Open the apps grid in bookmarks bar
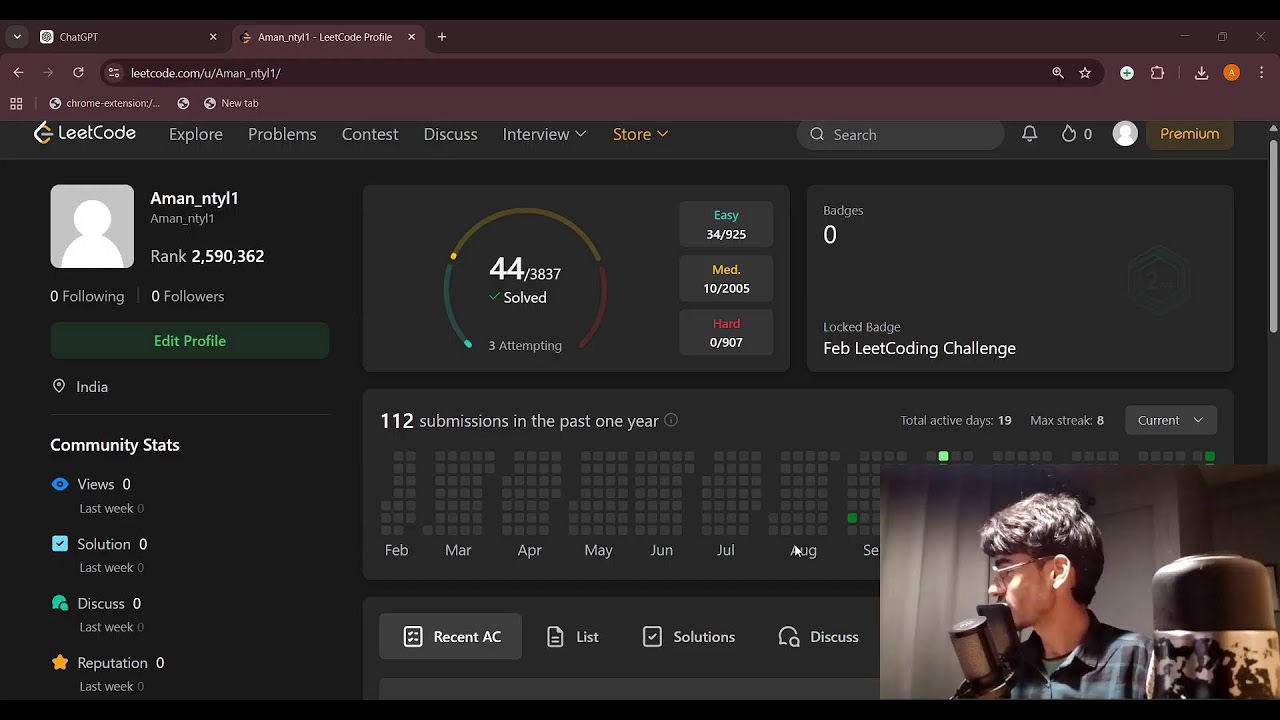 (x=16, y=103)
